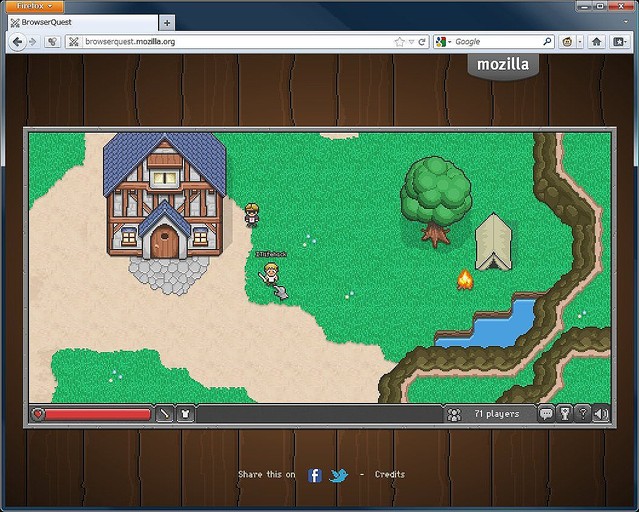The image size is (639, 512).
Task: Open the search engine selector dropdown
Action: [x=443, y=42]
